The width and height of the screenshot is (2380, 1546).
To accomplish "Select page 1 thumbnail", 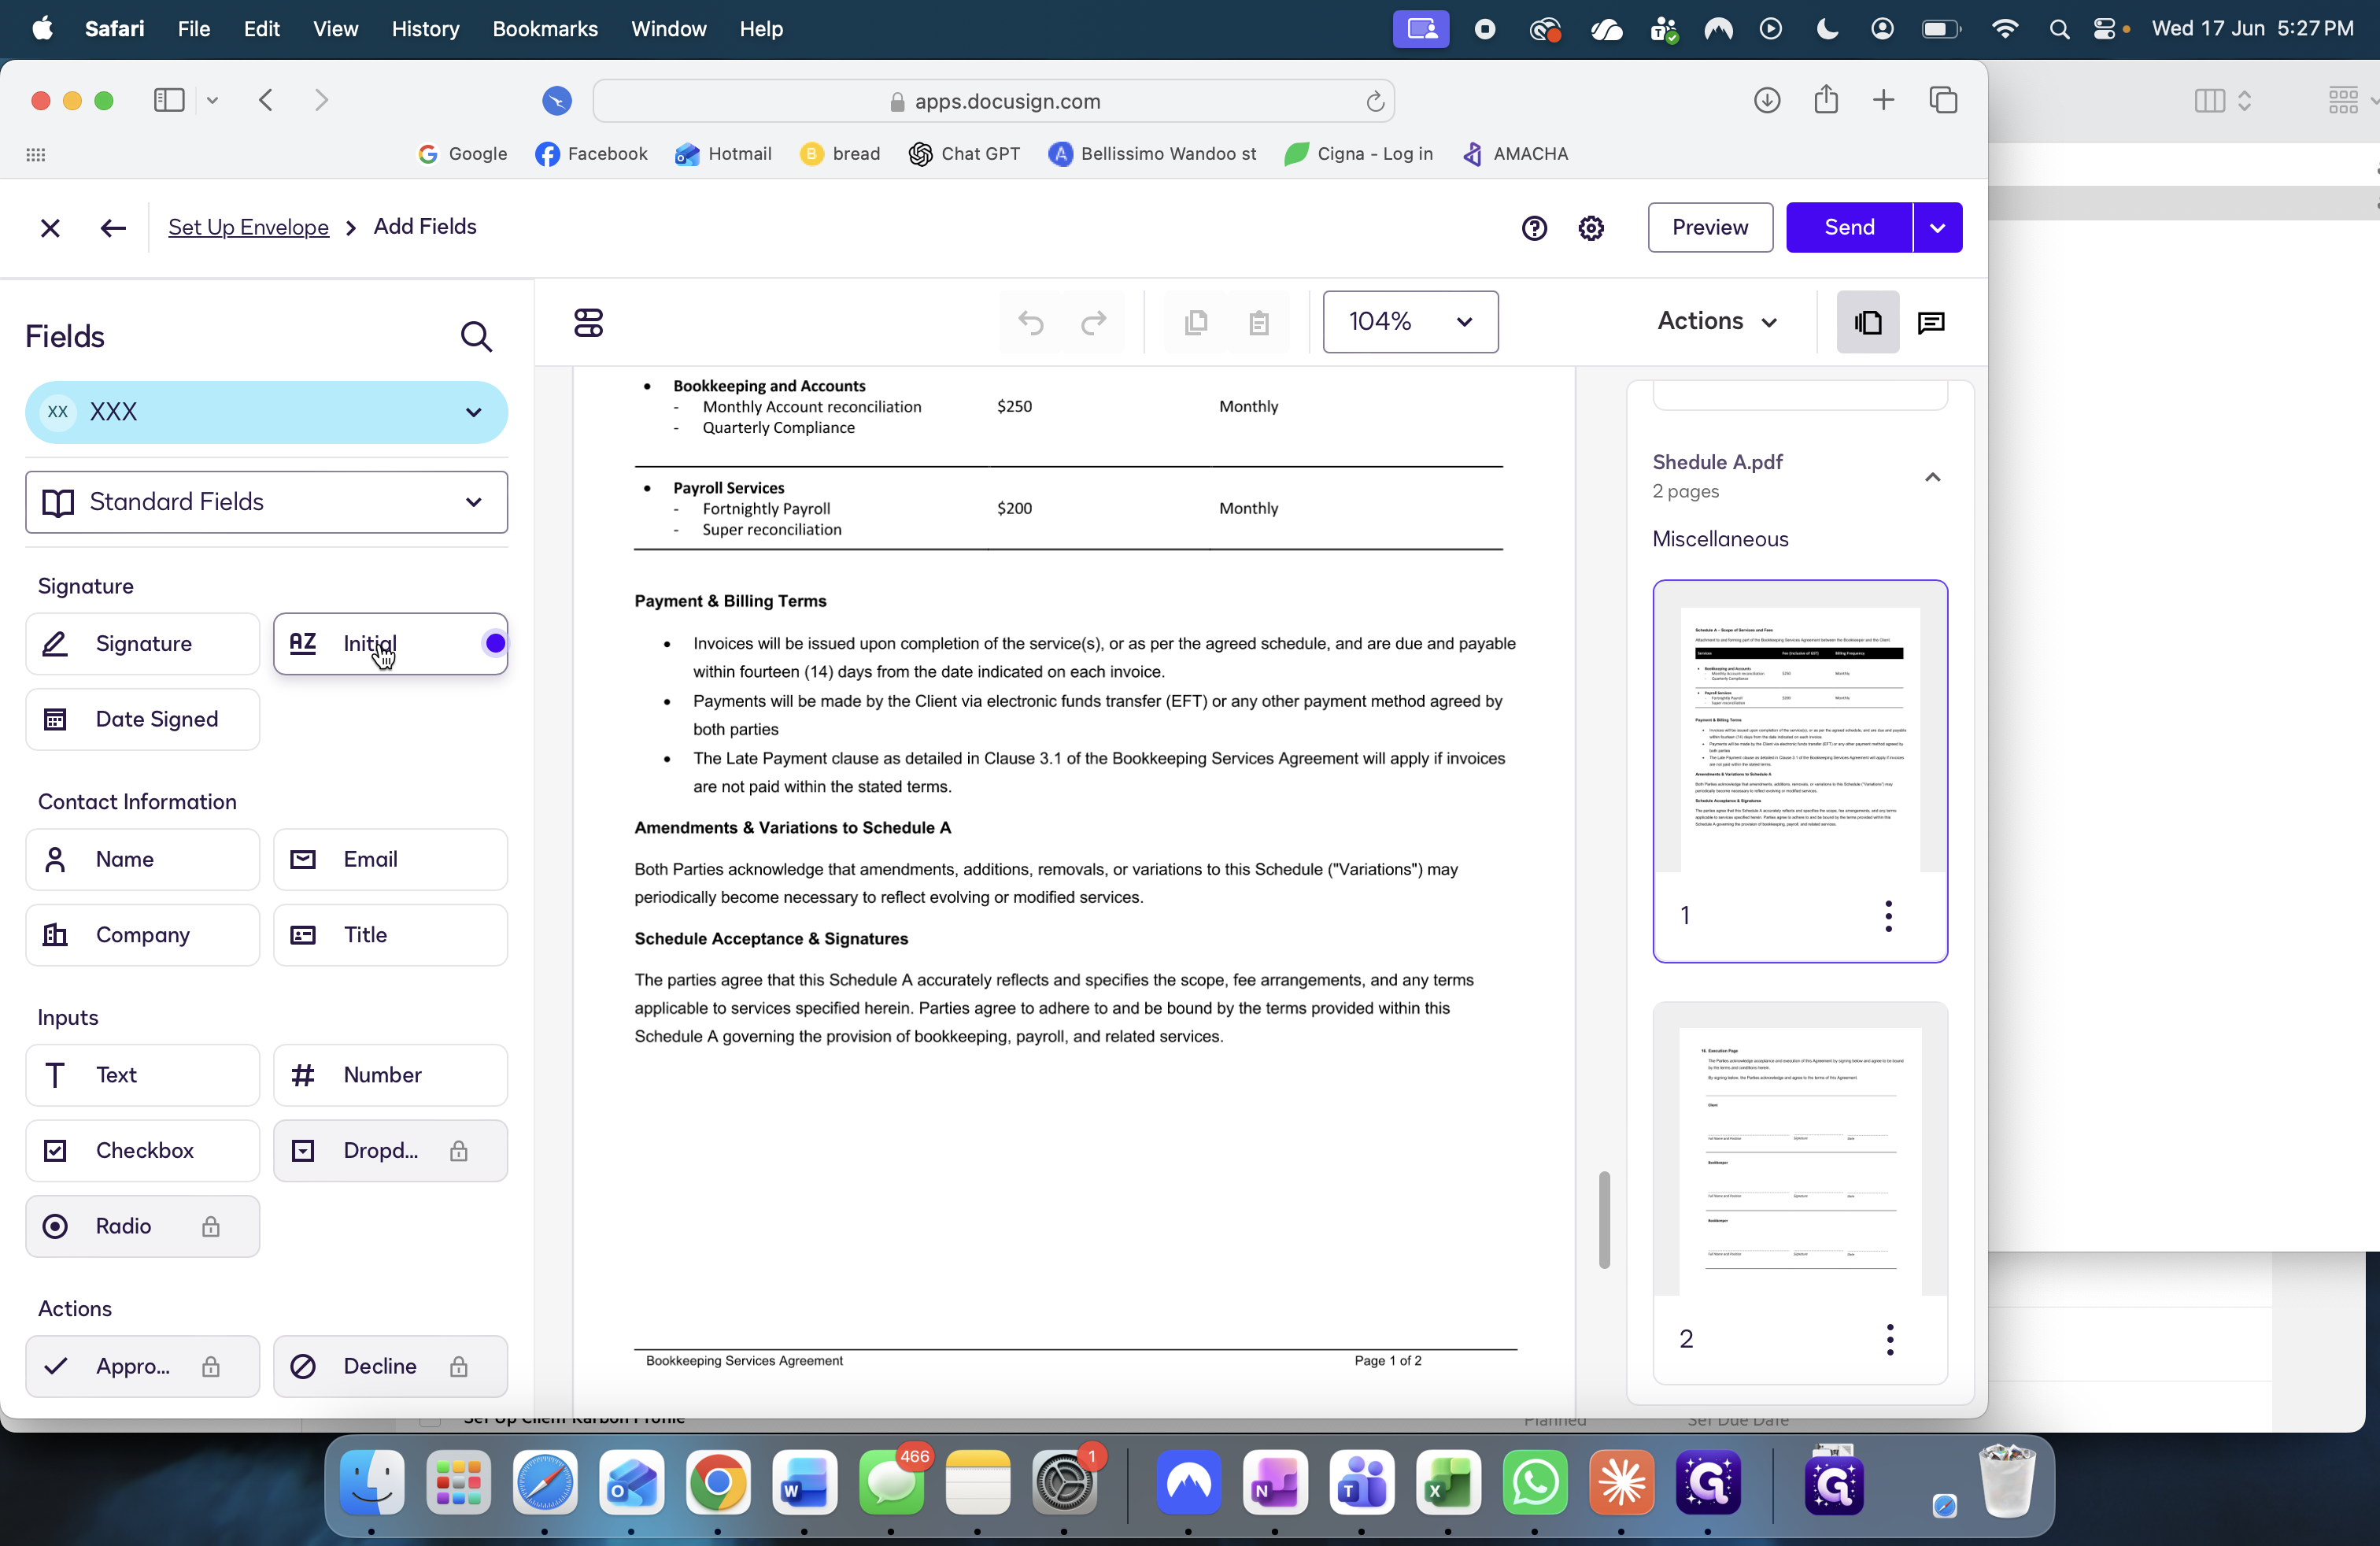I will [x=1800, y=771].
